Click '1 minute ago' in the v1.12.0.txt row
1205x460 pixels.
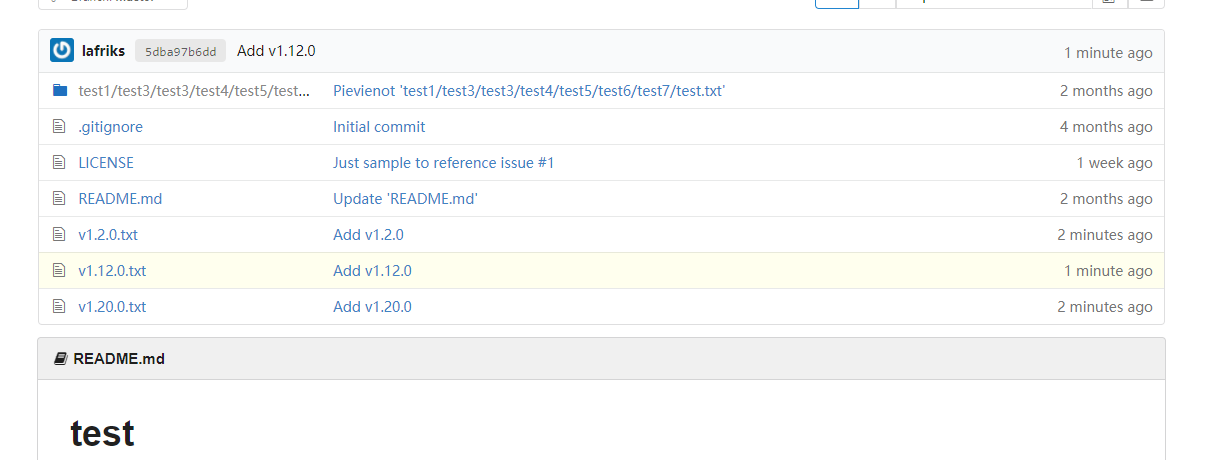[x=1108, y=271]
